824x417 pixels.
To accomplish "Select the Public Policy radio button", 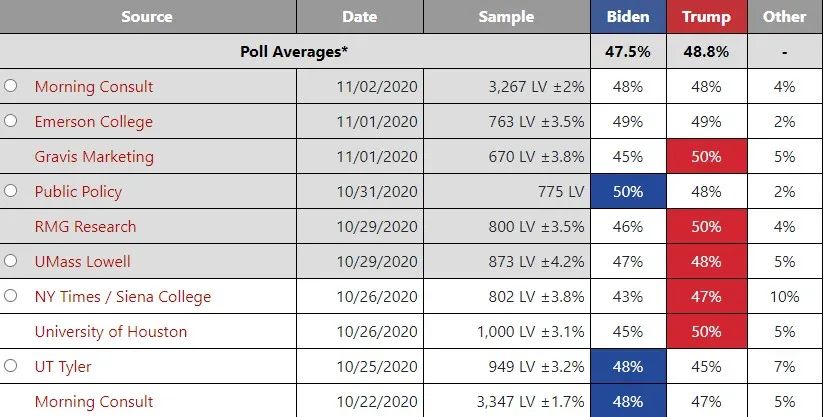I will pyautogui.click(x=11, y=191).
